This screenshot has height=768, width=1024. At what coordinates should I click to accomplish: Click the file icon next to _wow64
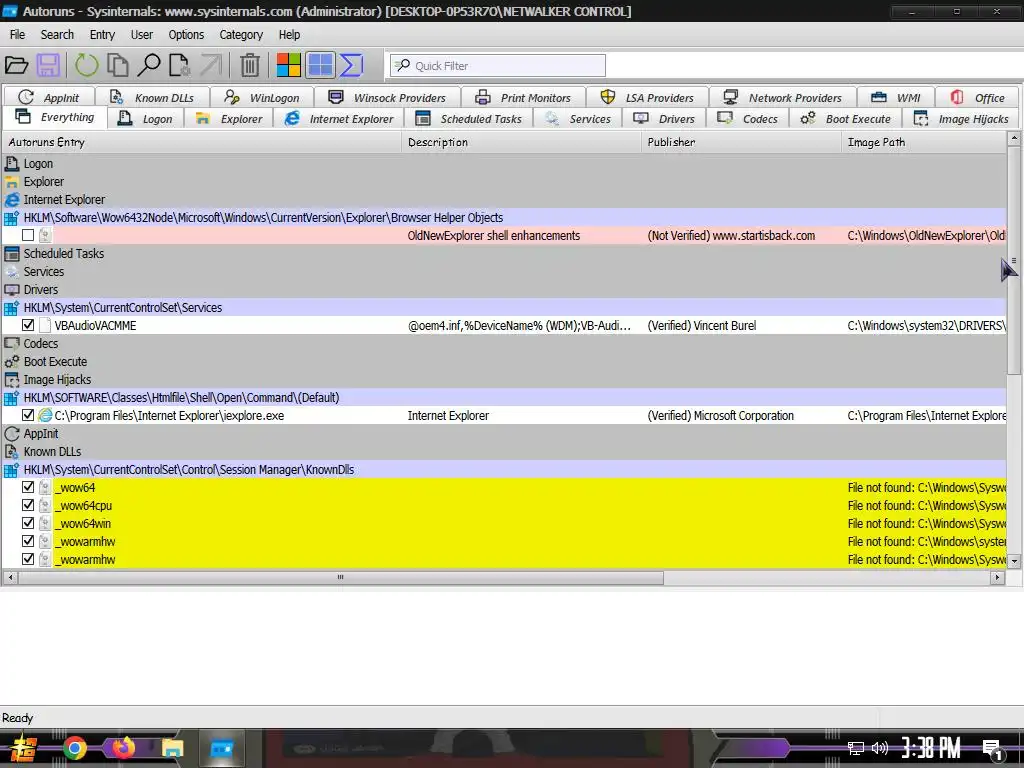click(45, 487)
